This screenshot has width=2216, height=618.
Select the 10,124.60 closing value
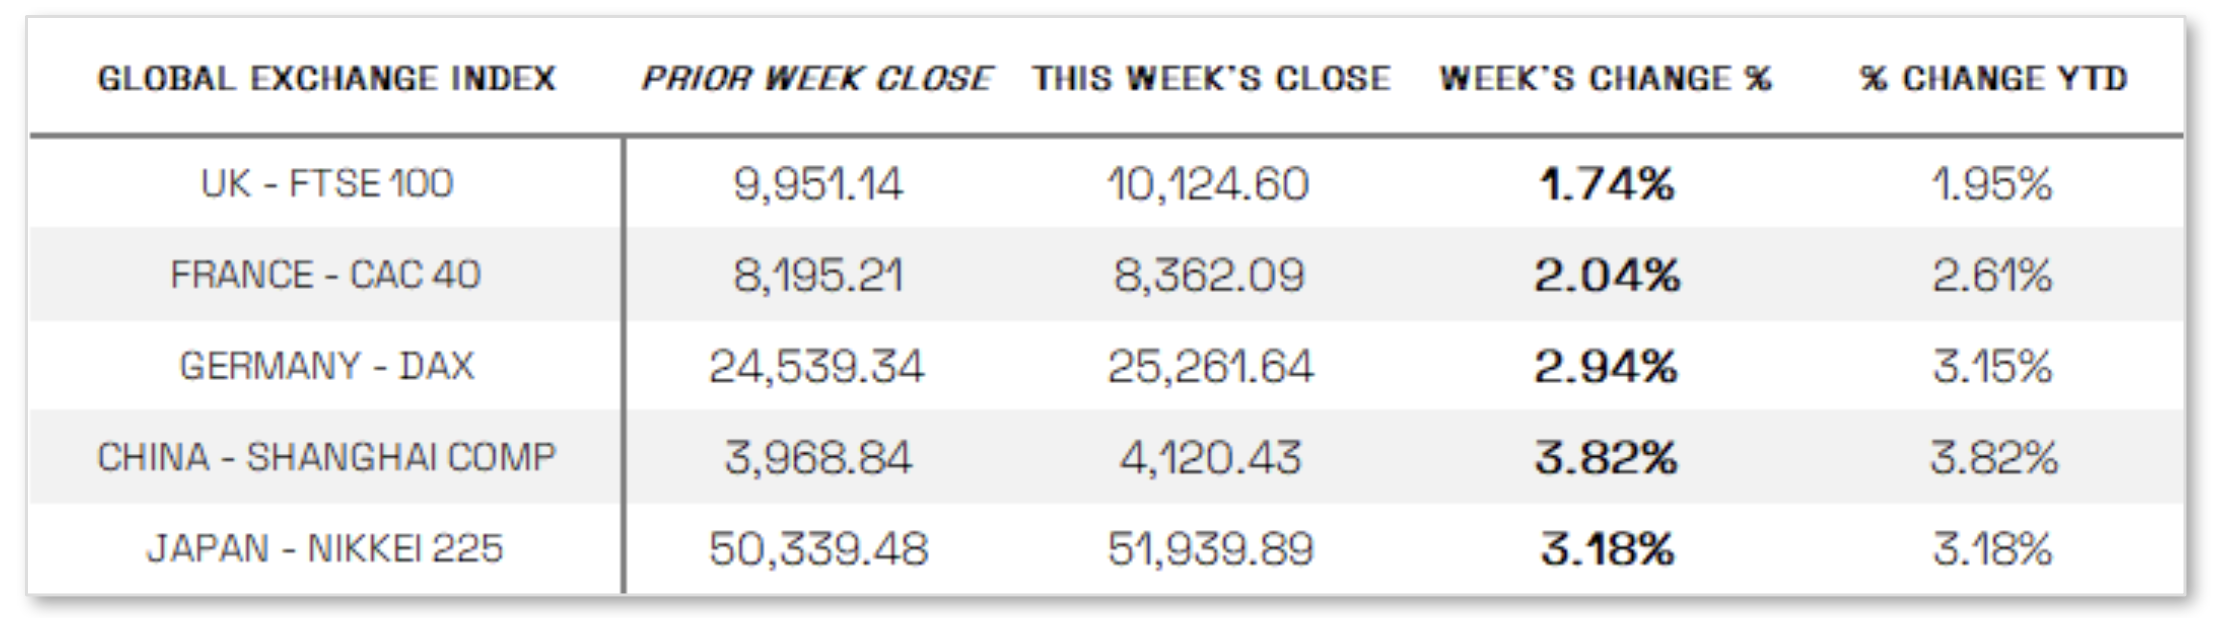tap(1208, 184)
